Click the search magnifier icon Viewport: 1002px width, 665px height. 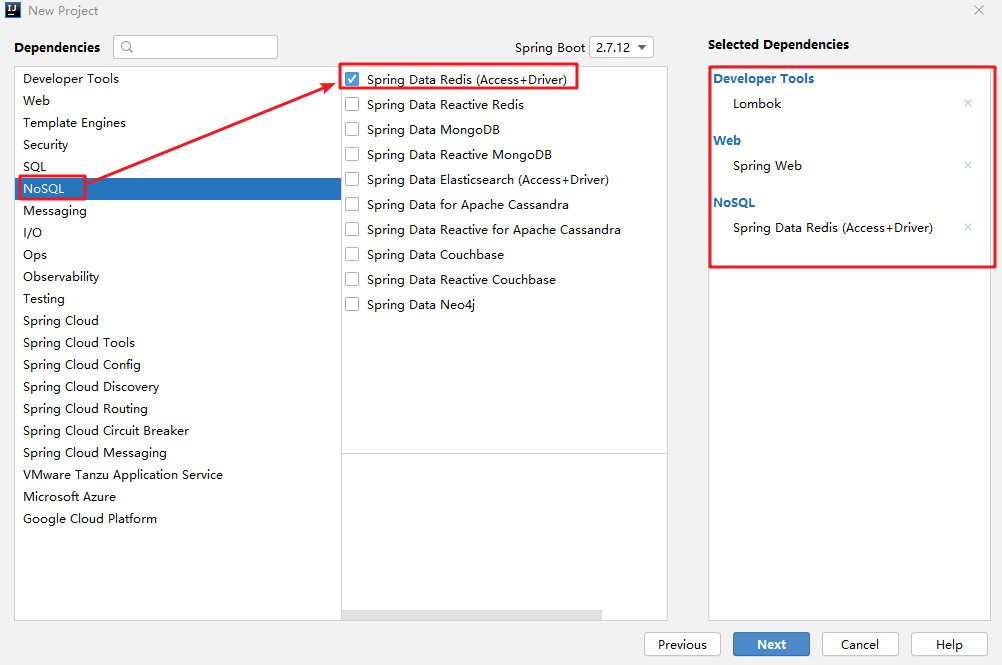[x=127, y=47]
